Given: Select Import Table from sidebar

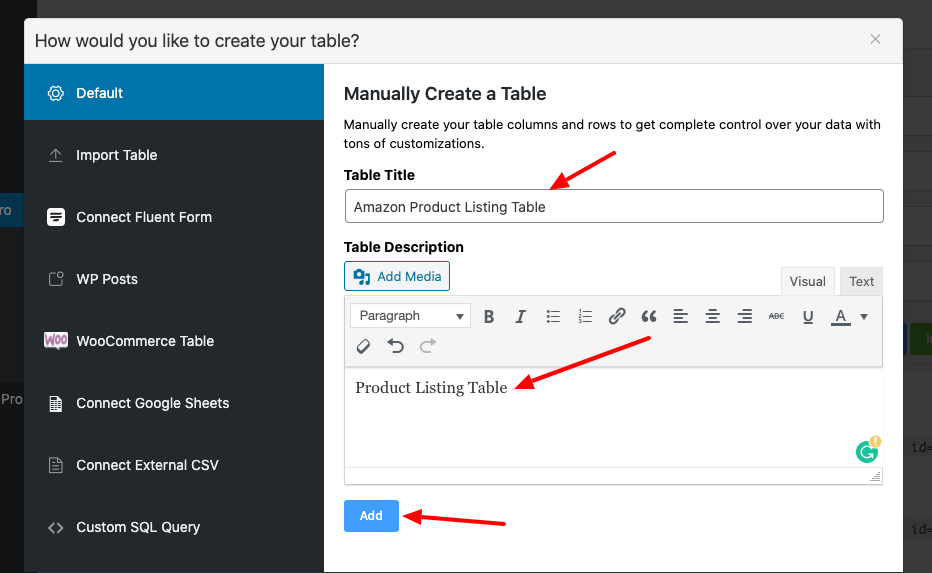Looking at the screenshot, I should (x=116, y=155).
